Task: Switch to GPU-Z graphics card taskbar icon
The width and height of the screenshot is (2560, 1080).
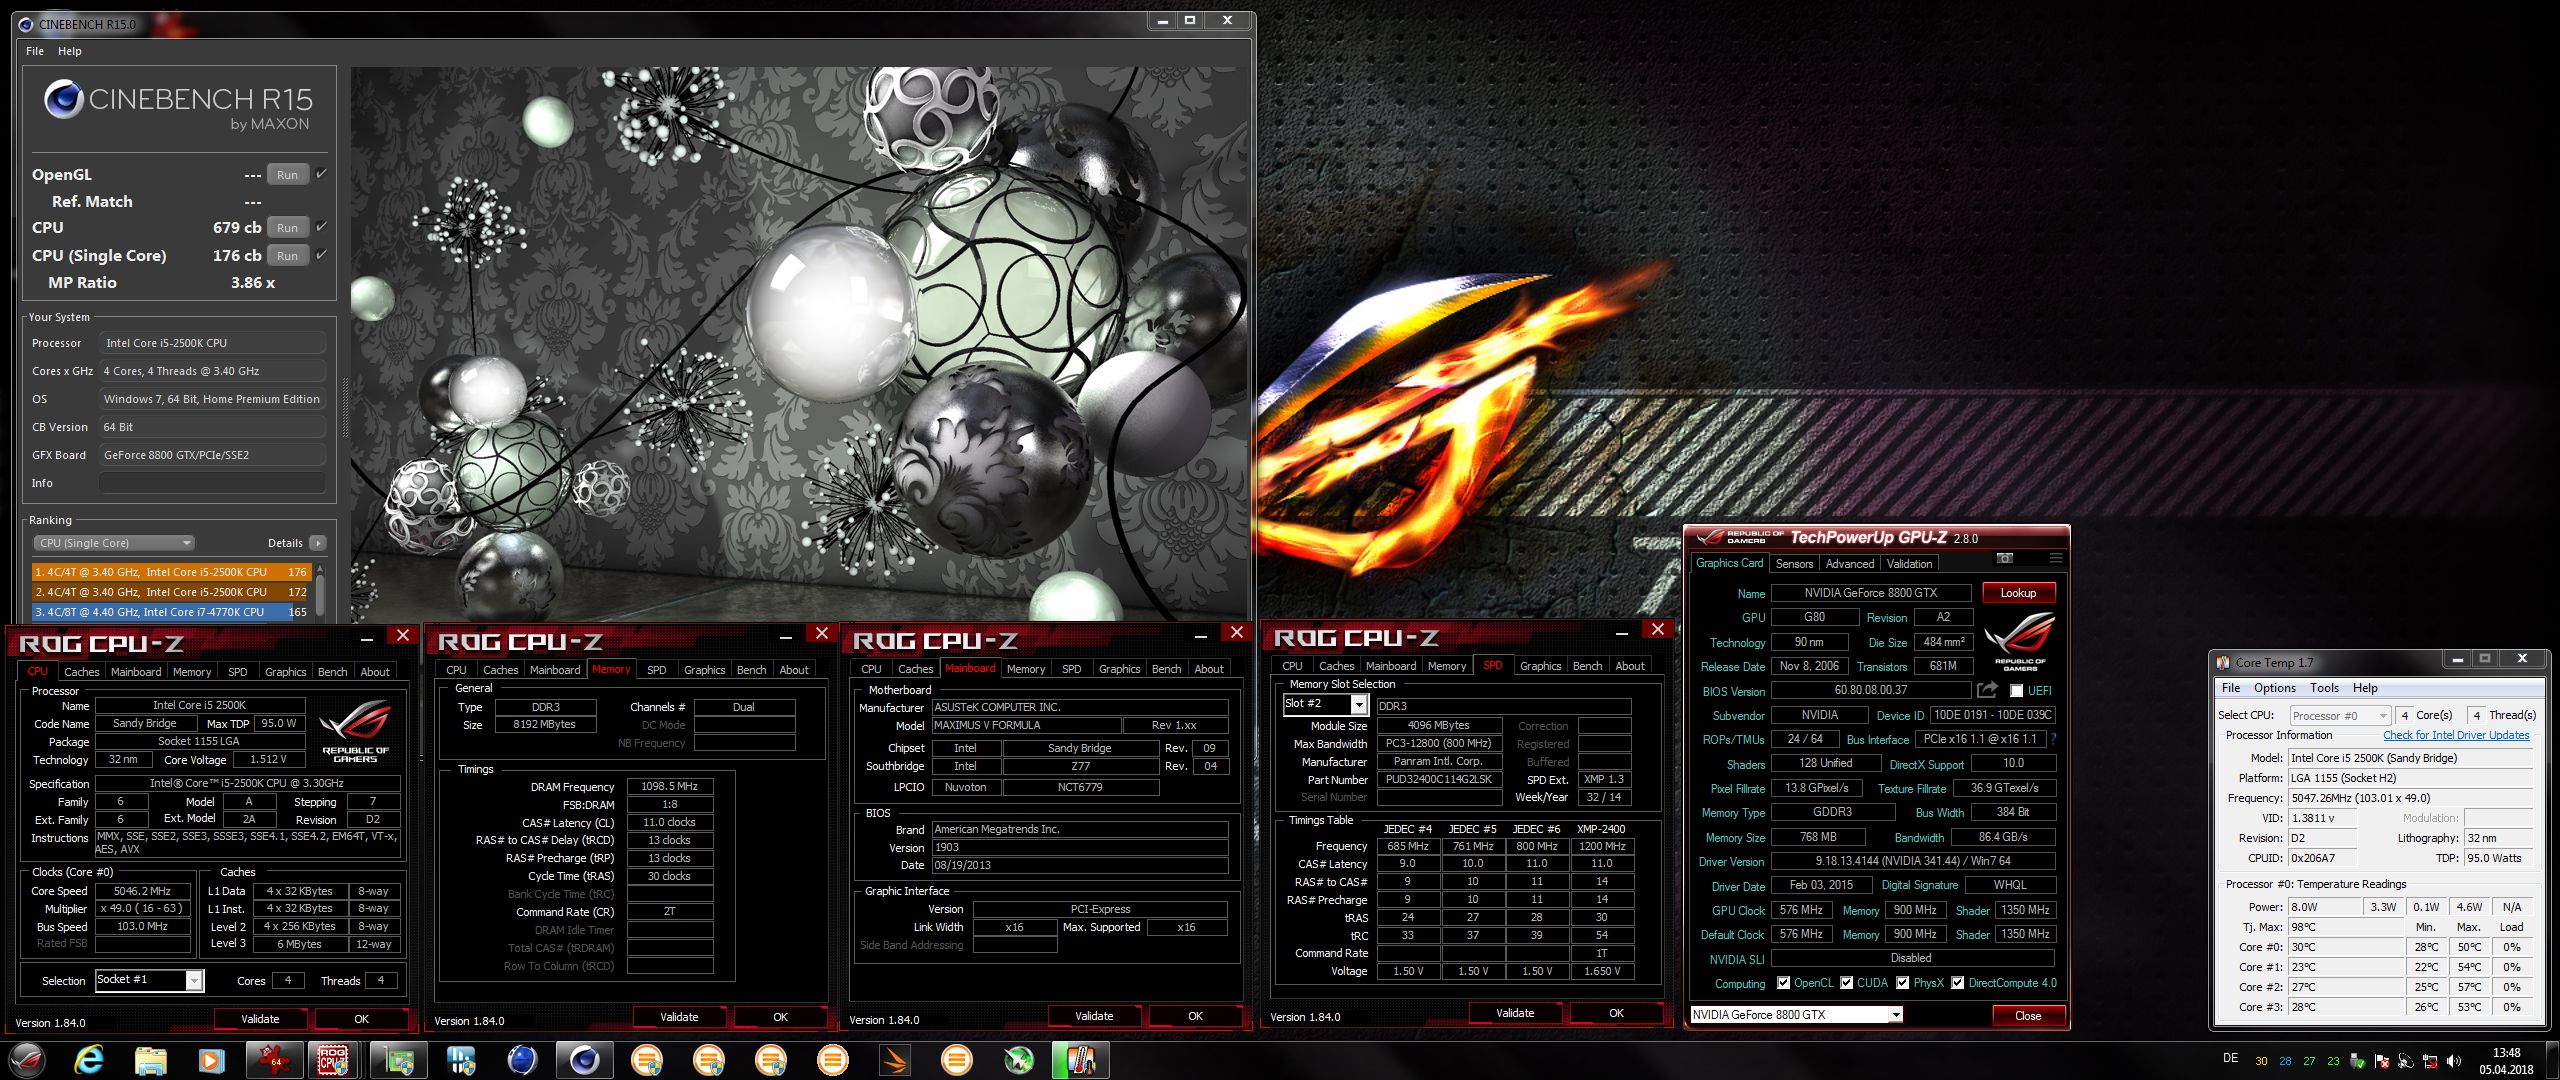Action: point(400,1060)
